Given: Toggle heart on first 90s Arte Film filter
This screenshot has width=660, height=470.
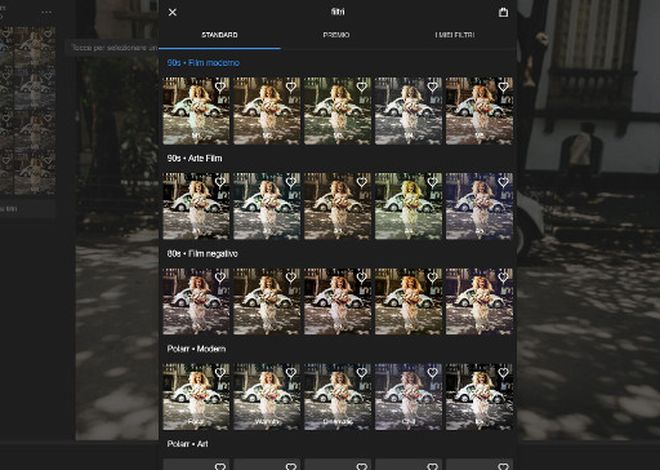Looking at the screenshot, I should tap(220, 182).
